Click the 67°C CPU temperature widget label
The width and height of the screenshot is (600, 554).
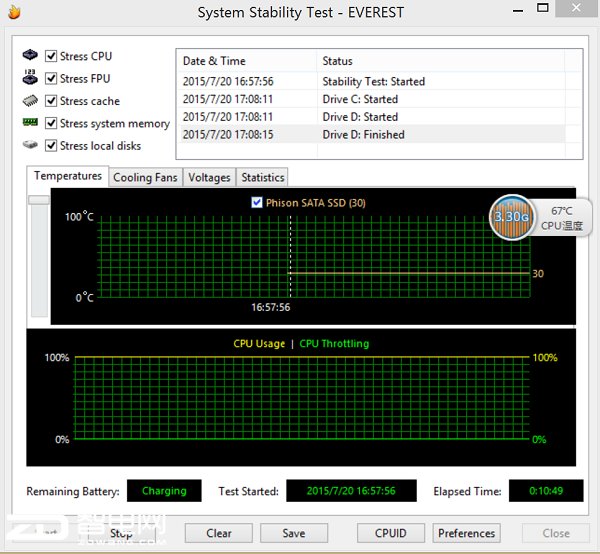(x=562, y=218)
